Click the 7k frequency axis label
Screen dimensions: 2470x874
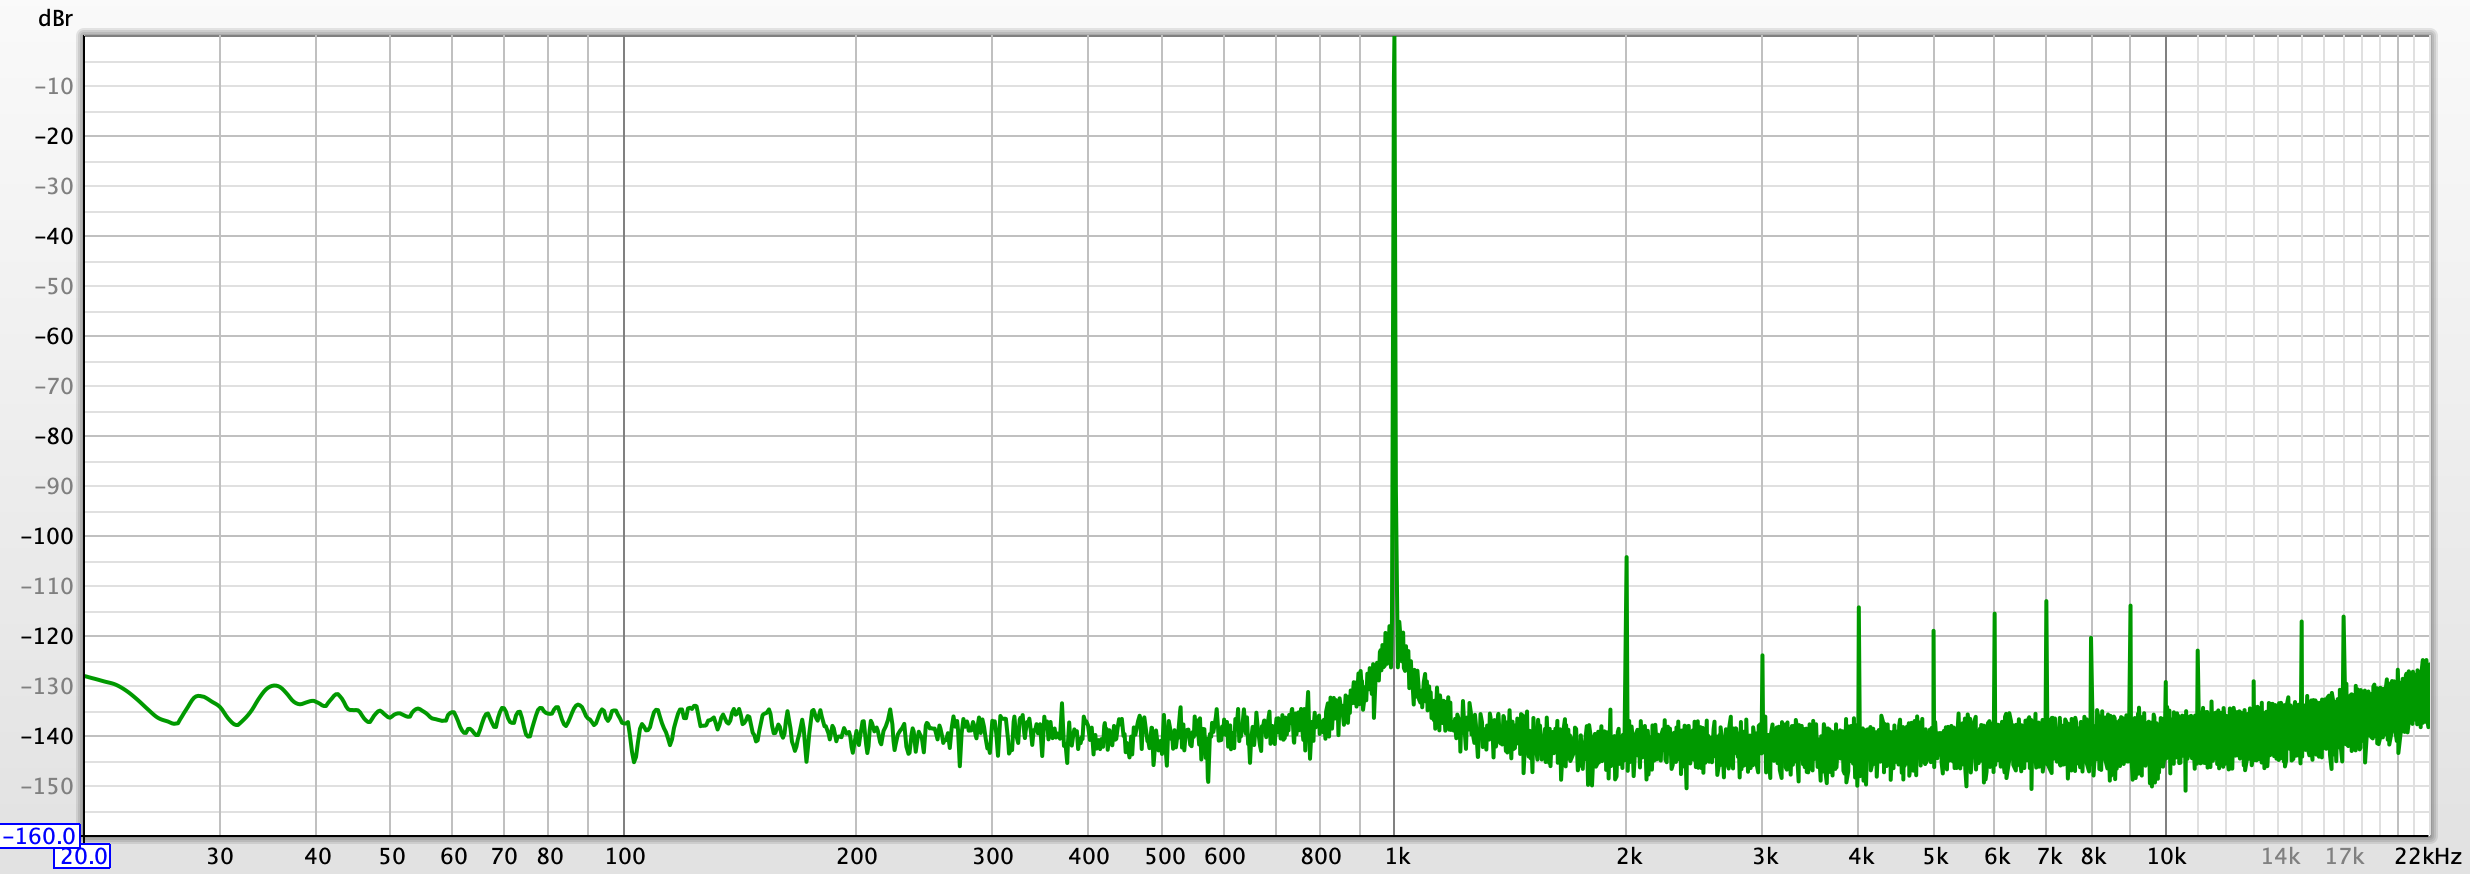2049,857
